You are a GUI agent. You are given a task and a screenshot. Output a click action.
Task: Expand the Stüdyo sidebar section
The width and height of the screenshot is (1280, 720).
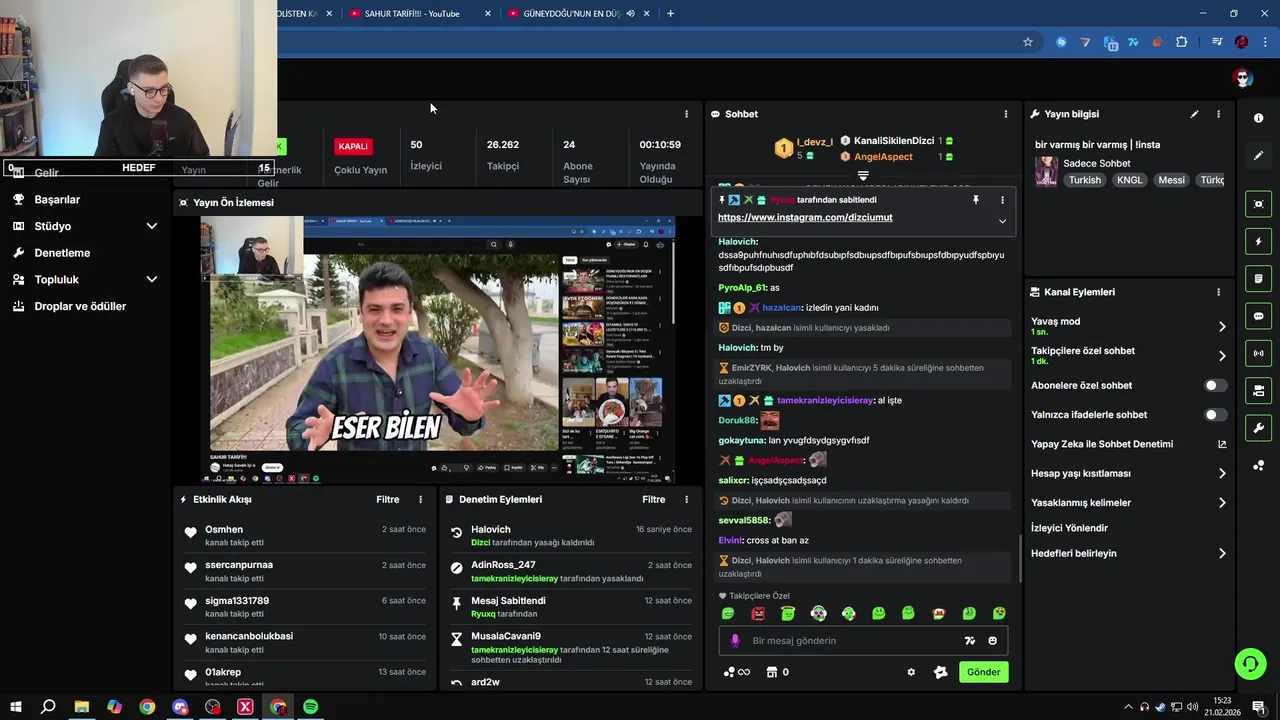[152, 226]
